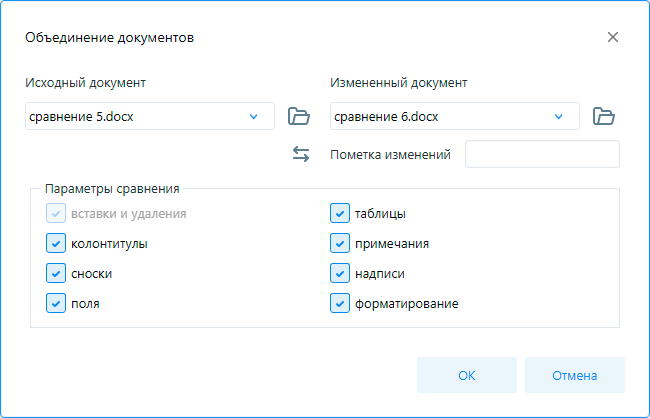Click the Параметры сравнения group heading
Screen dimensions: 650x418
tap(112, 188)
